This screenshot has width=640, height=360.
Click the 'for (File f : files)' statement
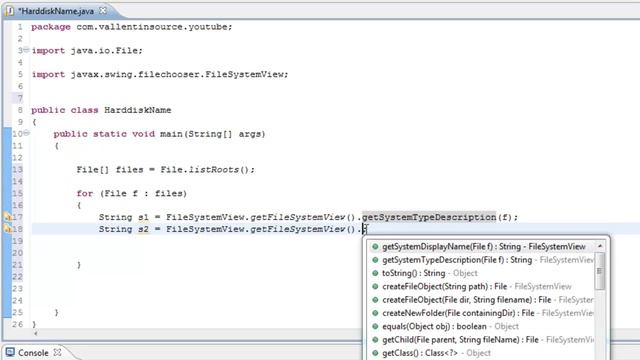[x=131, y=193]
